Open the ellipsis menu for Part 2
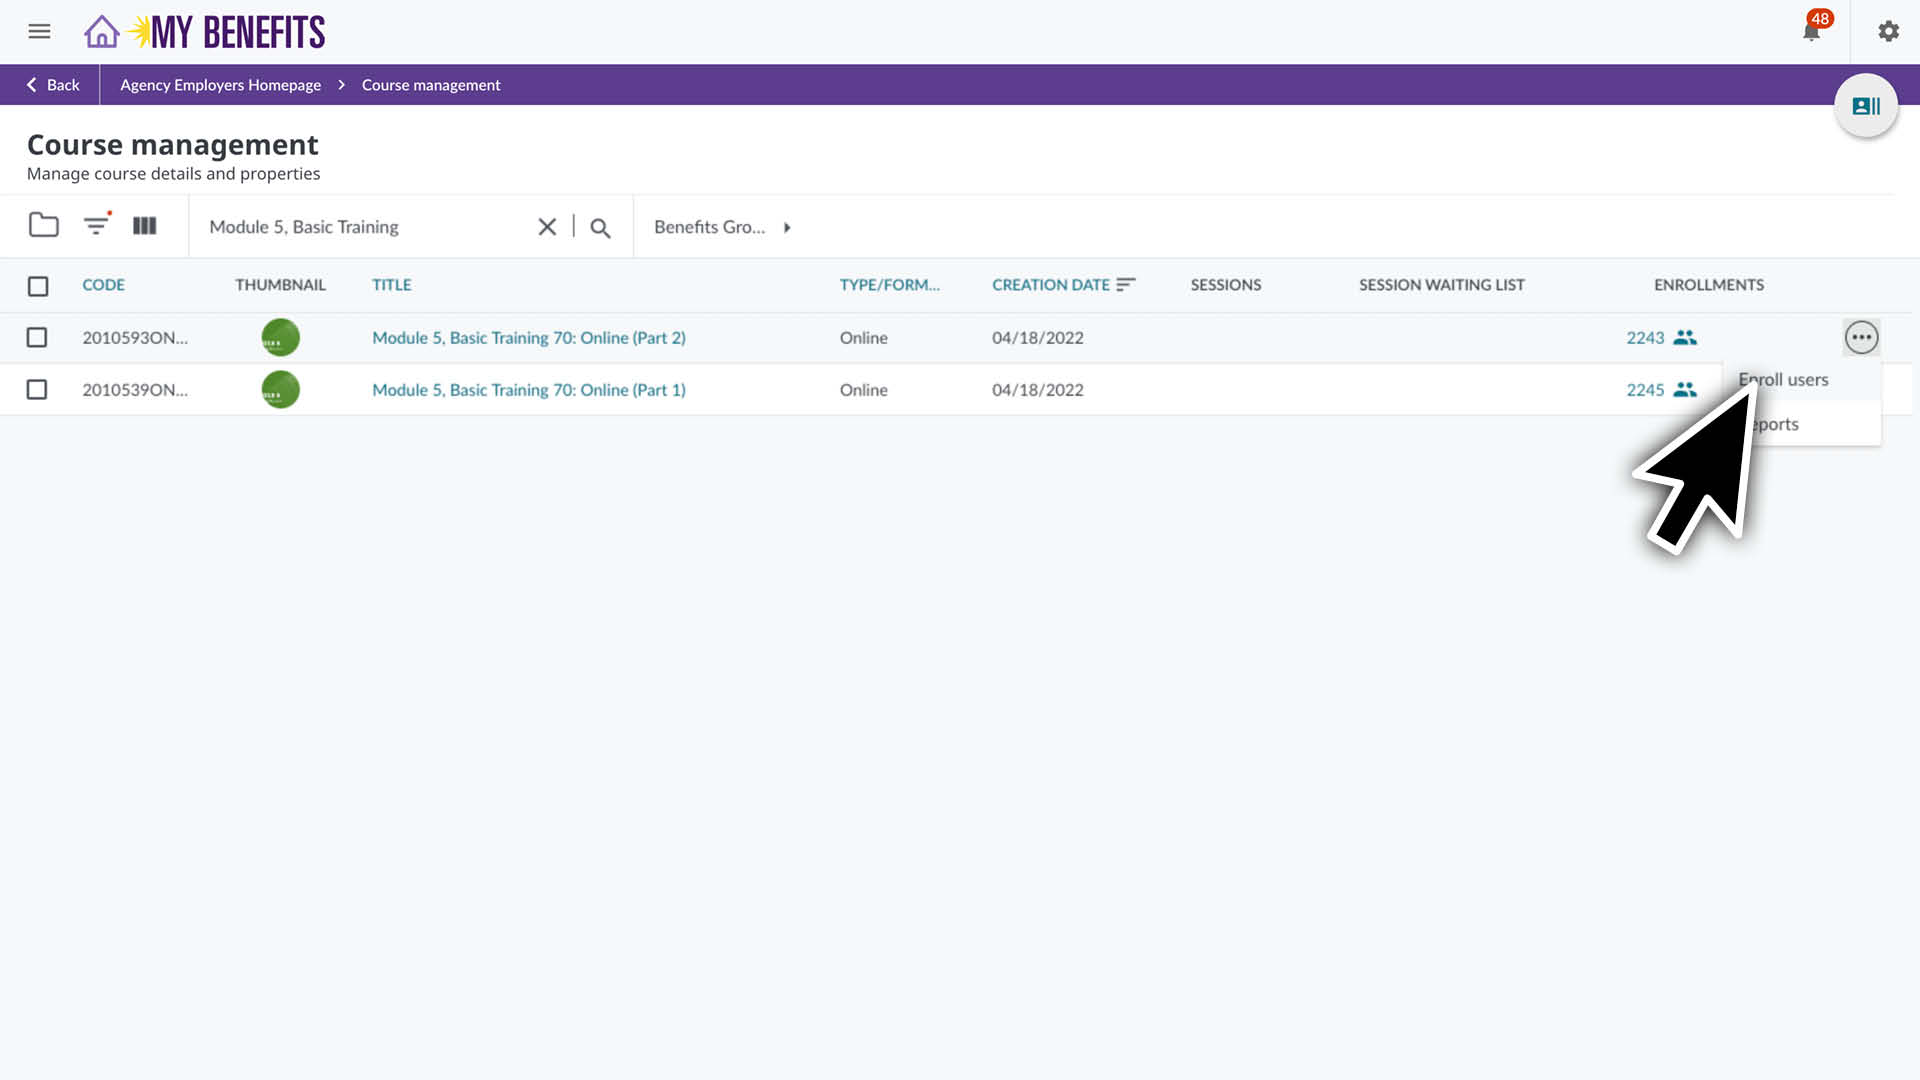 [1861, 338]
